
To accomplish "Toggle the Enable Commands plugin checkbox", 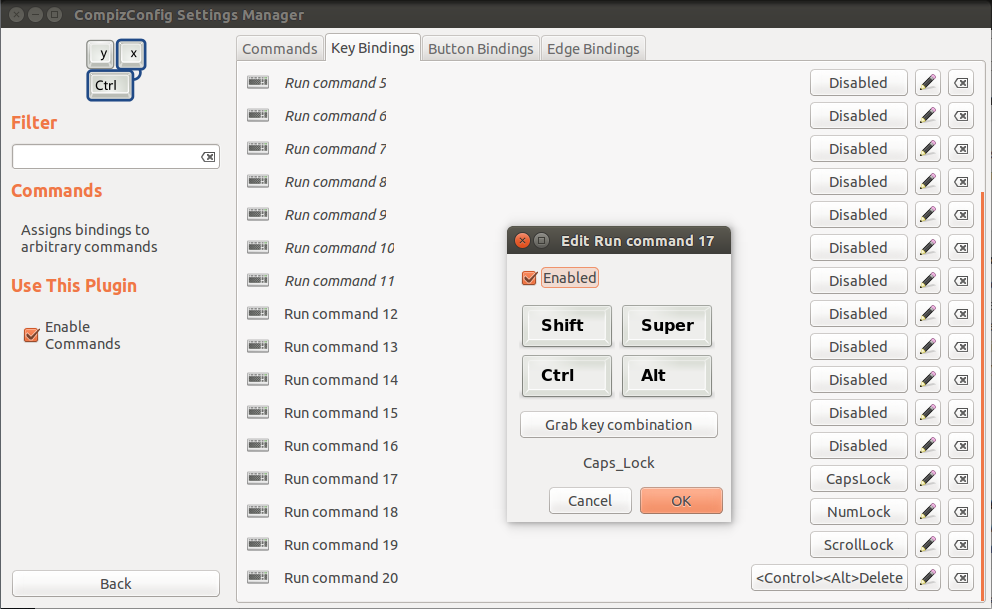I will tap(31, 335).
